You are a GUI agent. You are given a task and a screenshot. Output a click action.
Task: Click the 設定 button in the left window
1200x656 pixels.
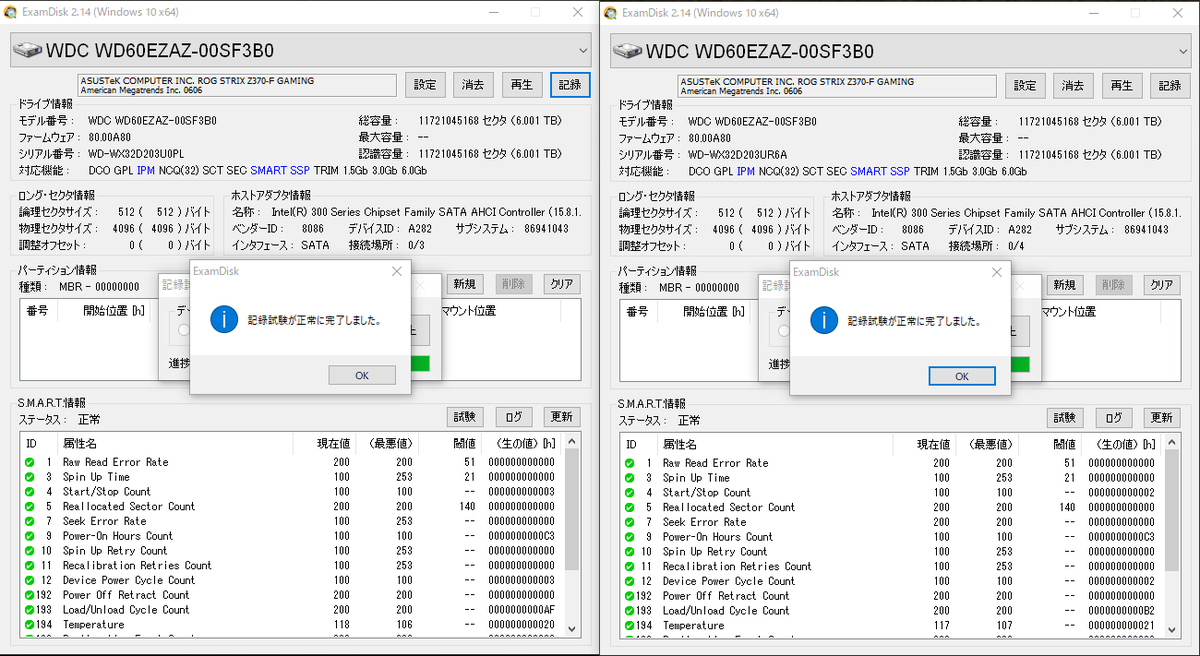pyautogui.click(x=426, y=86)
